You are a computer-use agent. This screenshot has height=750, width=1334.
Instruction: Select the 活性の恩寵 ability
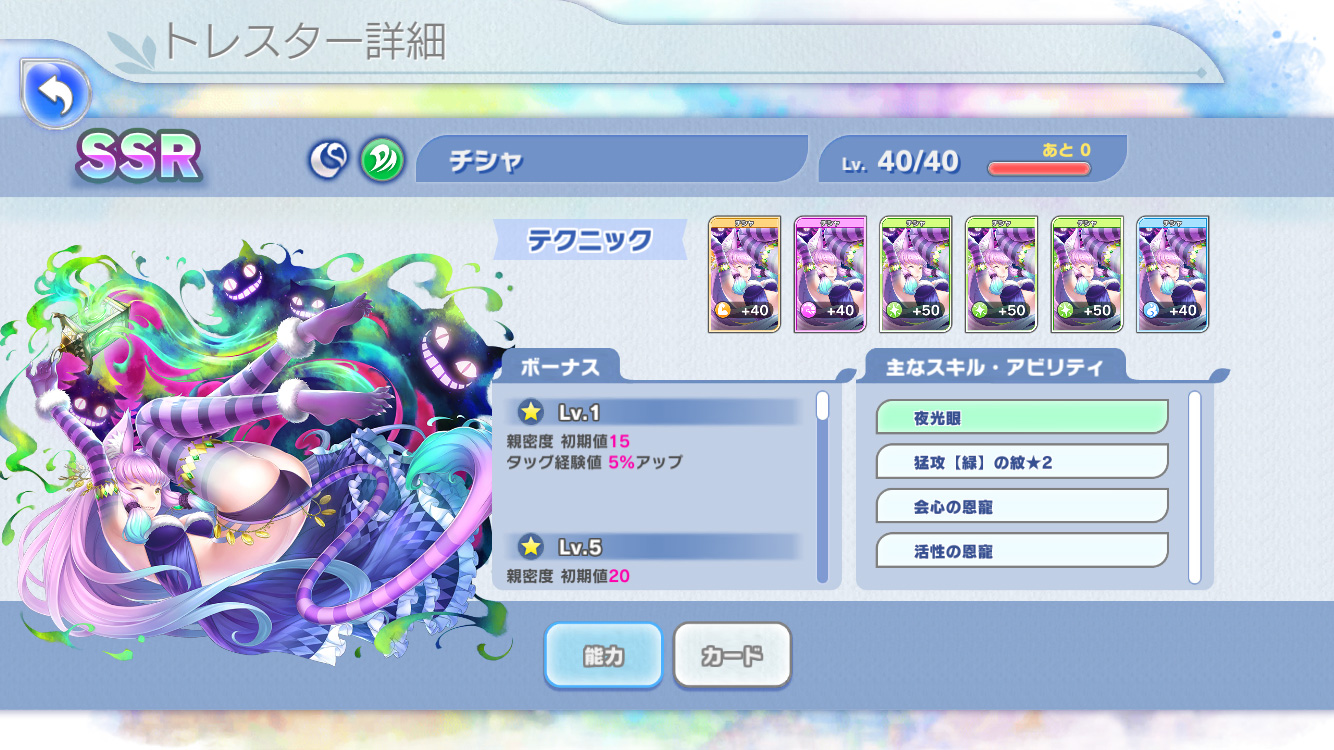click(x=1022, y=549)
